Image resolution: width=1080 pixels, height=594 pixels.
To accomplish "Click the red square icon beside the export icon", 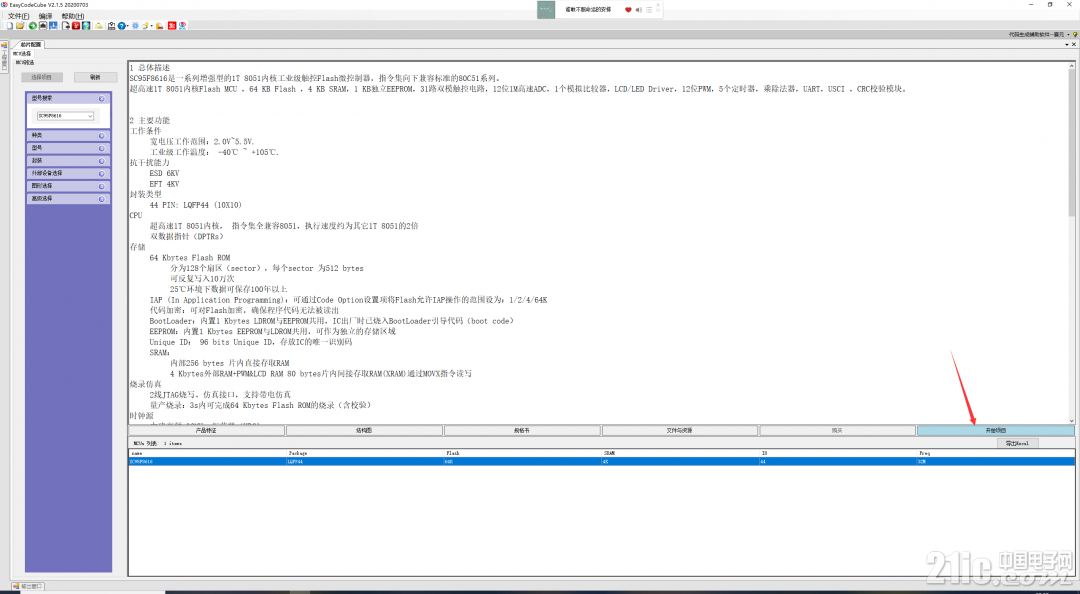I will coord(76,26).
